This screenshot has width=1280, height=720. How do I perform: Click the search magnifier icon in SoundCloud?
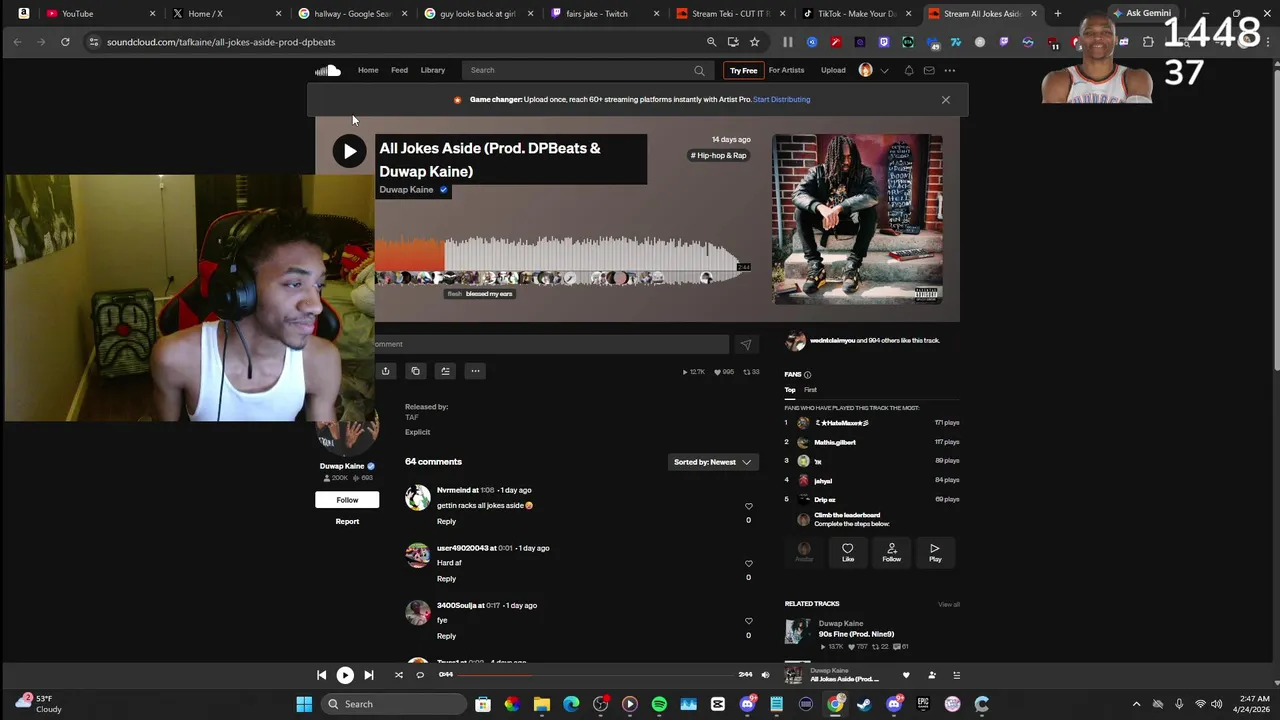(699, 70)
